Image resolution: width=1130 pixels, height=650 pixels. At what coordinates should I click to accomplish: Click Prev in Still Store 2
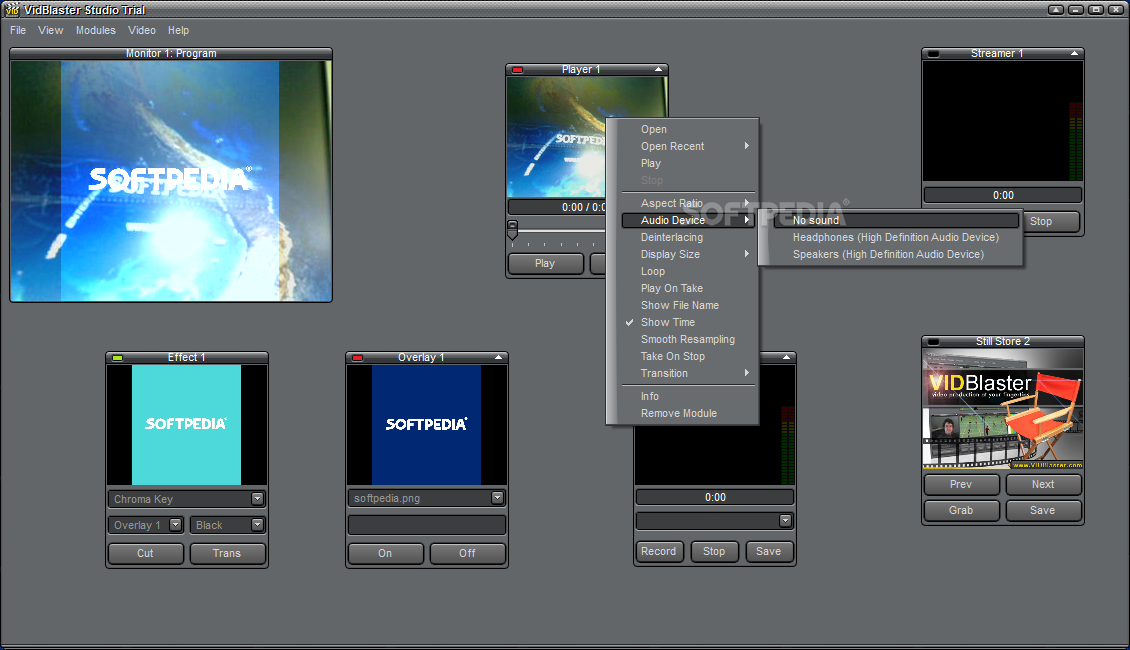point(961,484)
